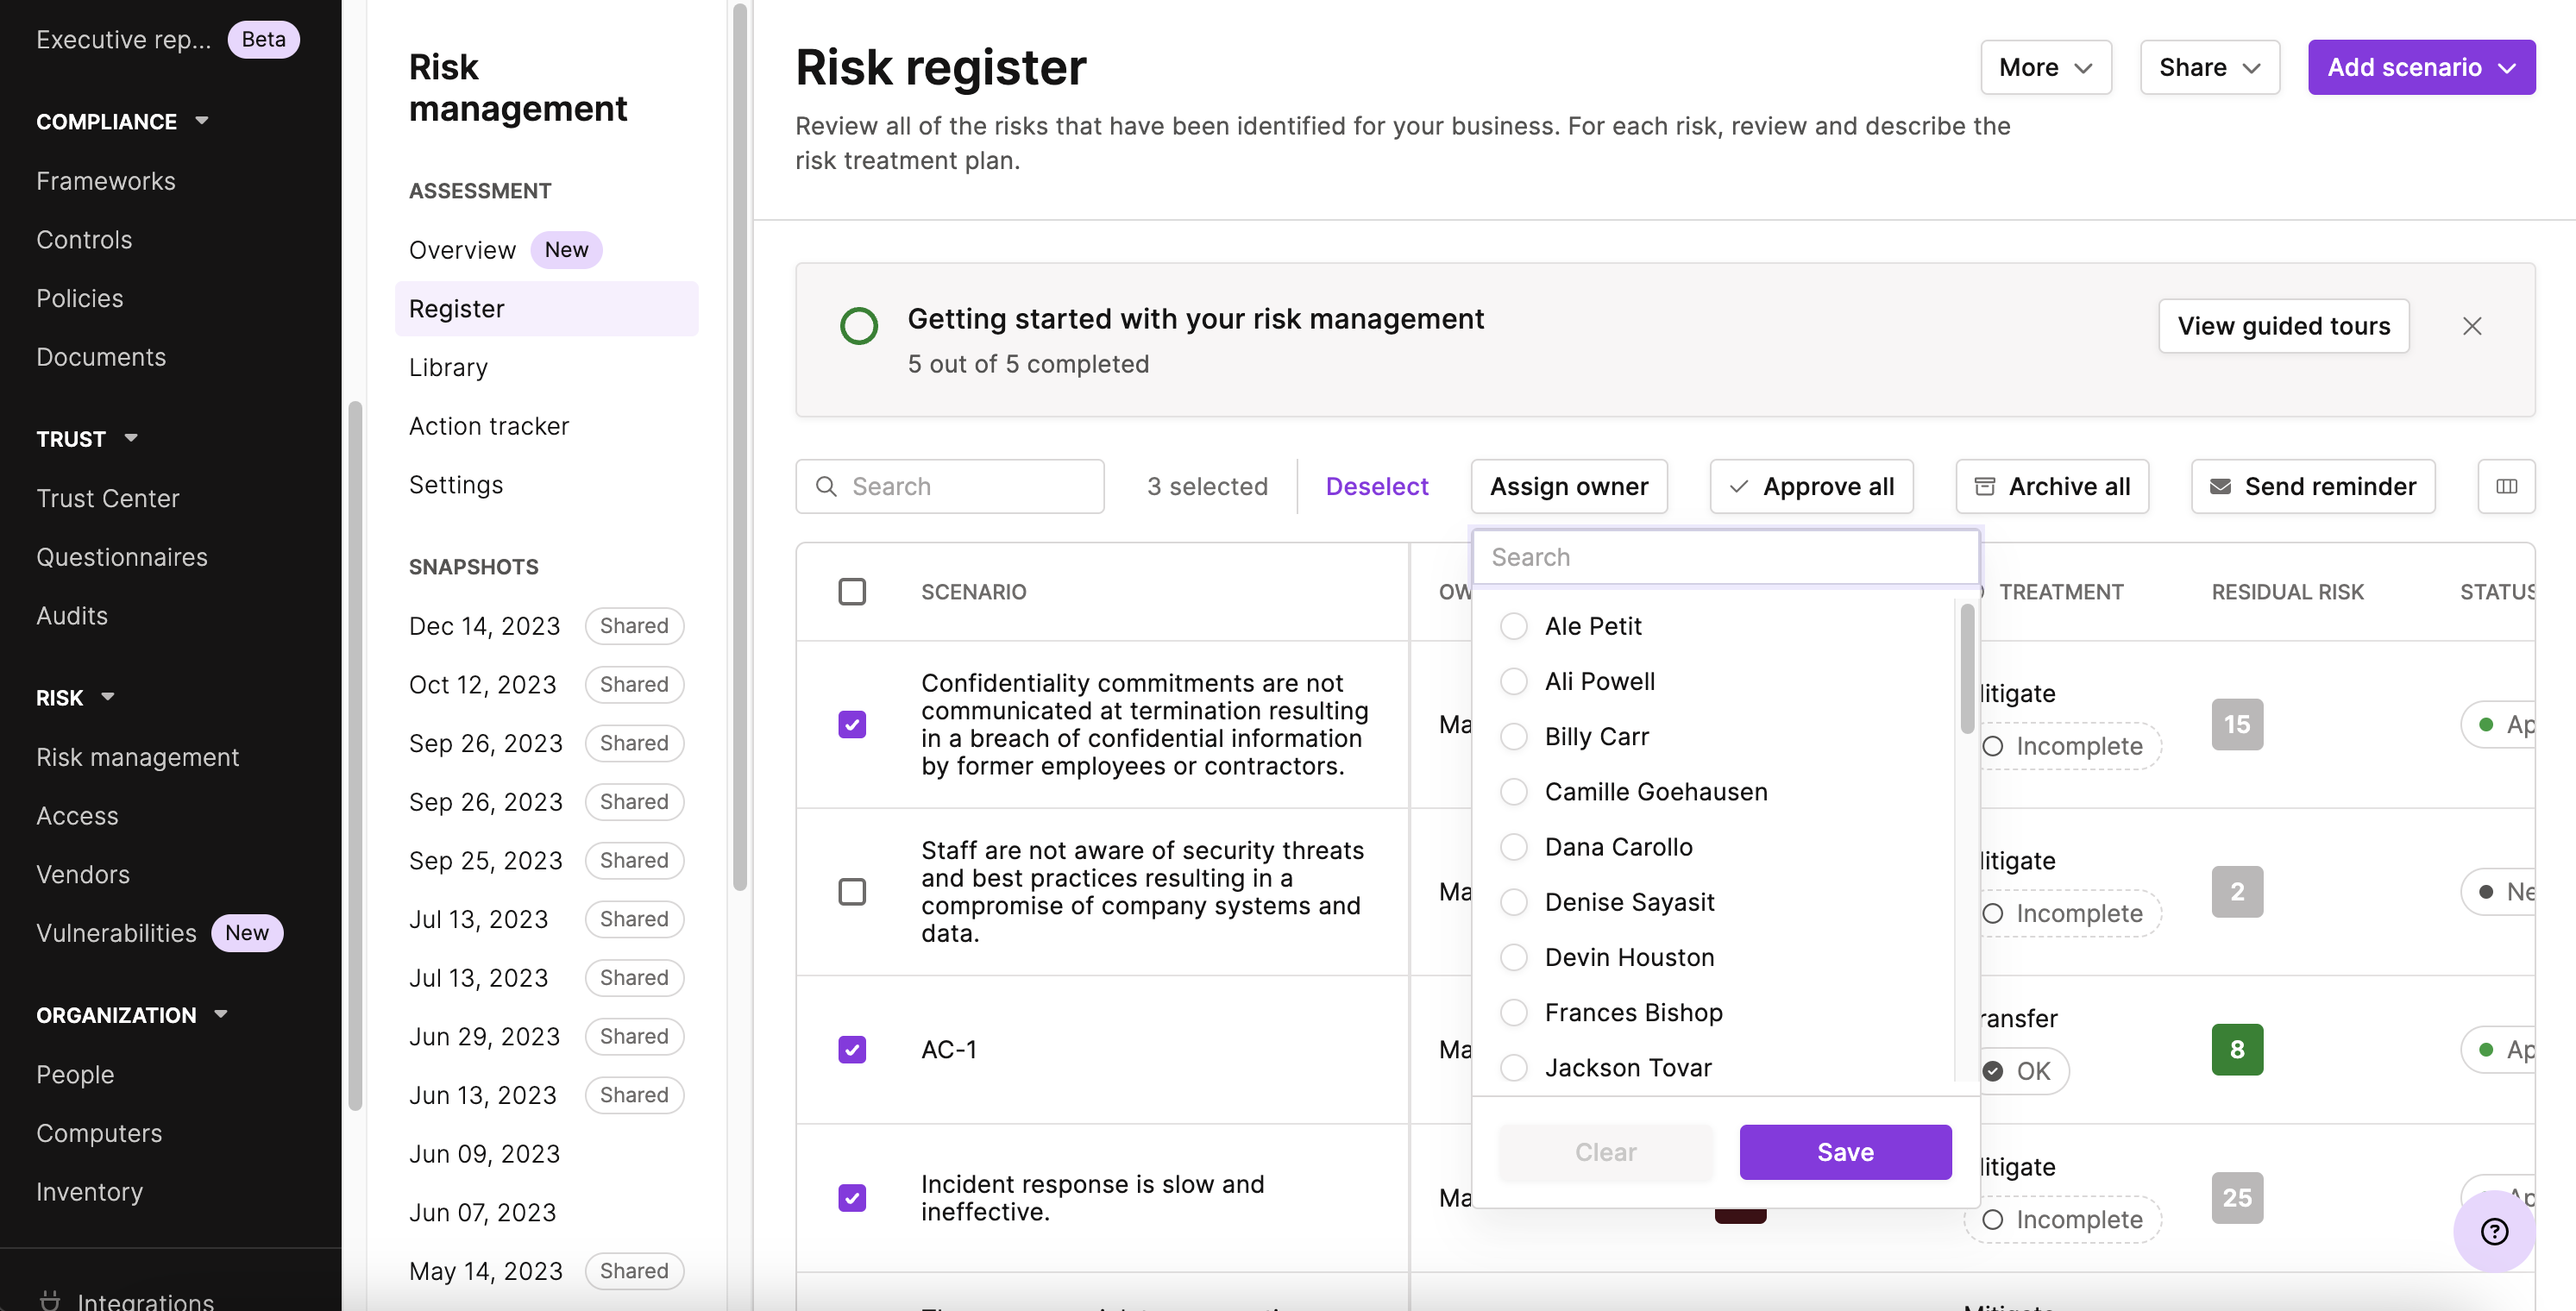Check the Staff not aware scenario checkbox
Screen dimensions: 2576x1311
click(x=852, y=891)
